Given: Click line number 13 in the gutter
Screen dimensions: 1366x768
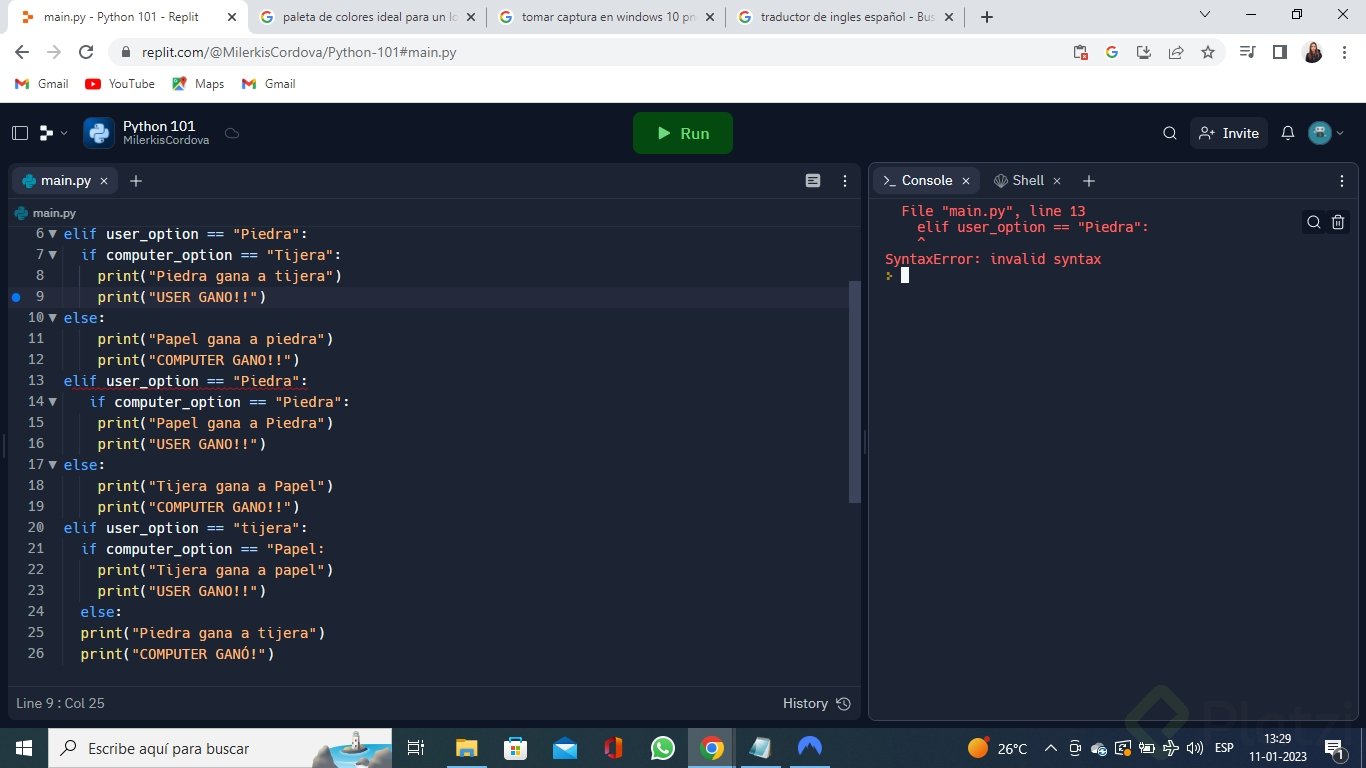Looking at the screenshot, I should click(36, 381).
